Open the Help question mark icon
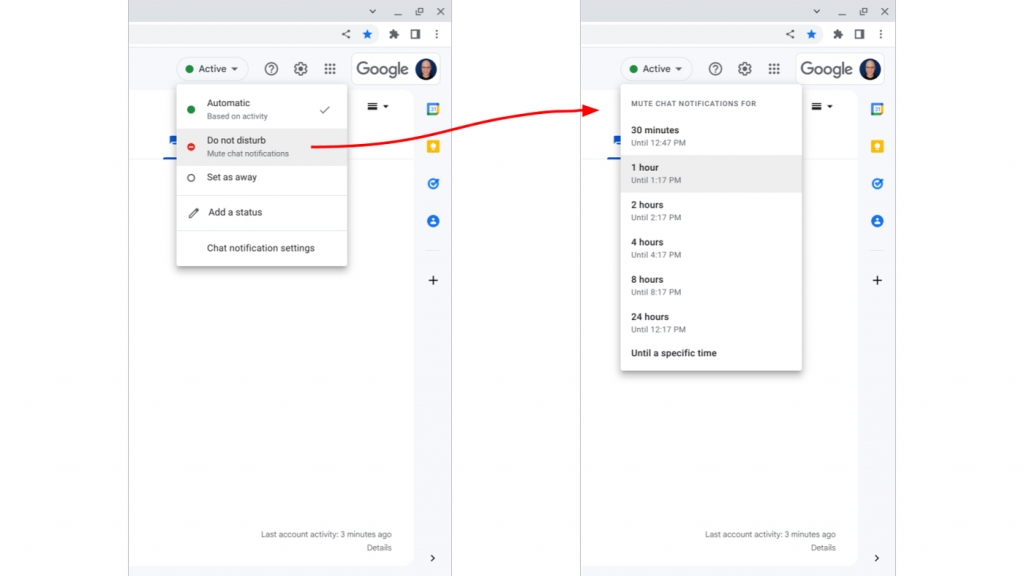This screenshot has width=1024, height=576. [270, 69]
